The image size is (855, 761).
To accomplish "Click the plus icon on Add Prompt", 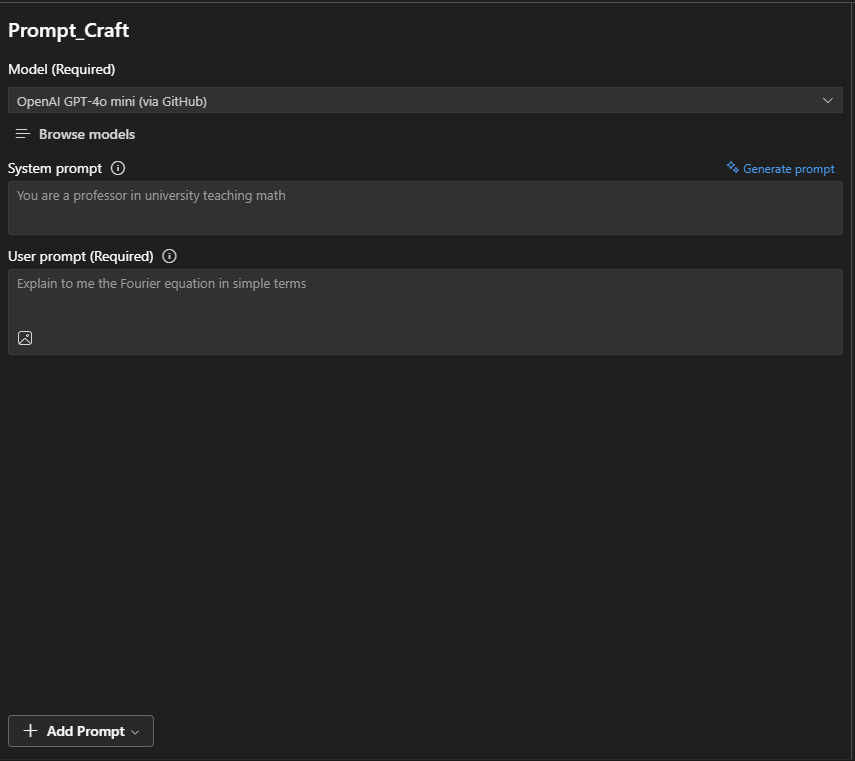I will pos(30,731).
